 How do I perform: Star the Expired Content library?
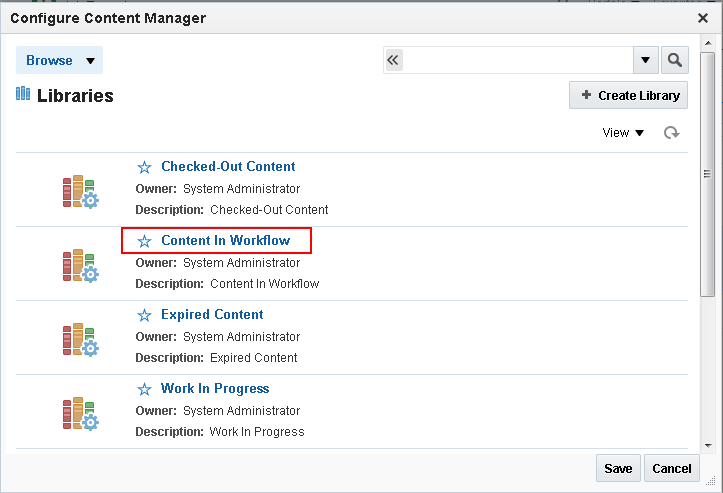pos(144,315)
